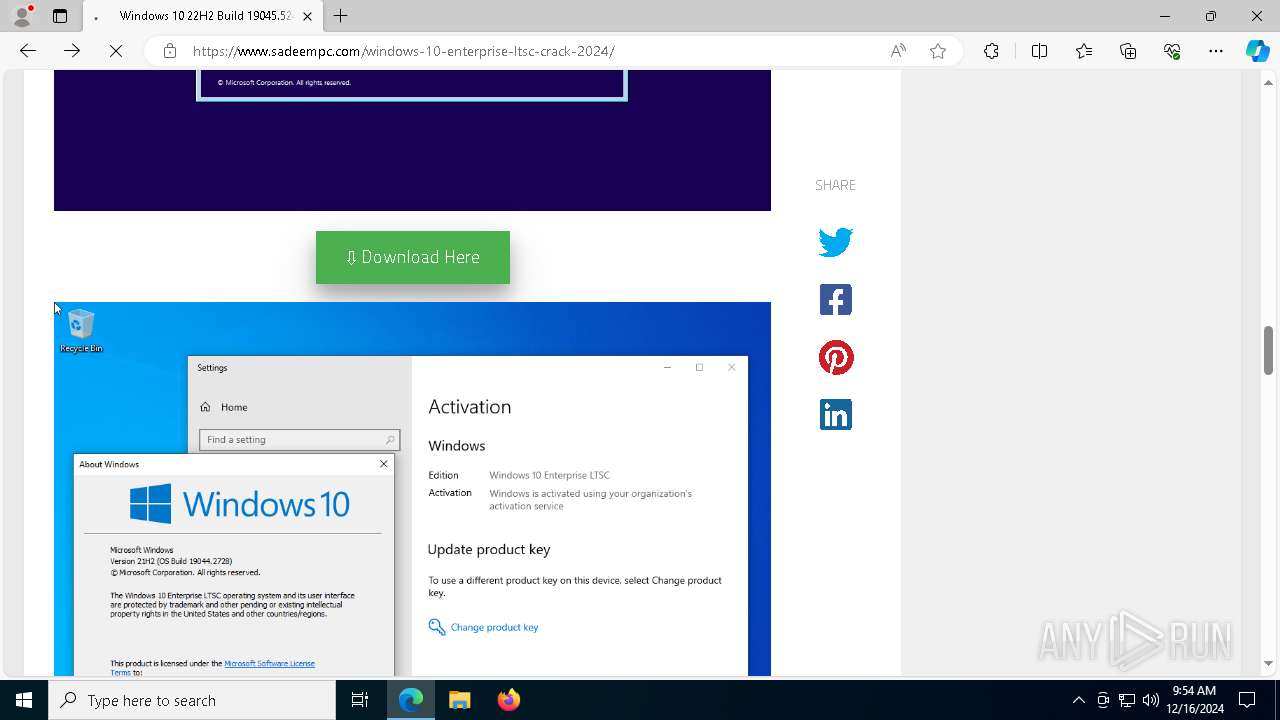Close the Windows 10 22H2 tab

pos(307,16)
